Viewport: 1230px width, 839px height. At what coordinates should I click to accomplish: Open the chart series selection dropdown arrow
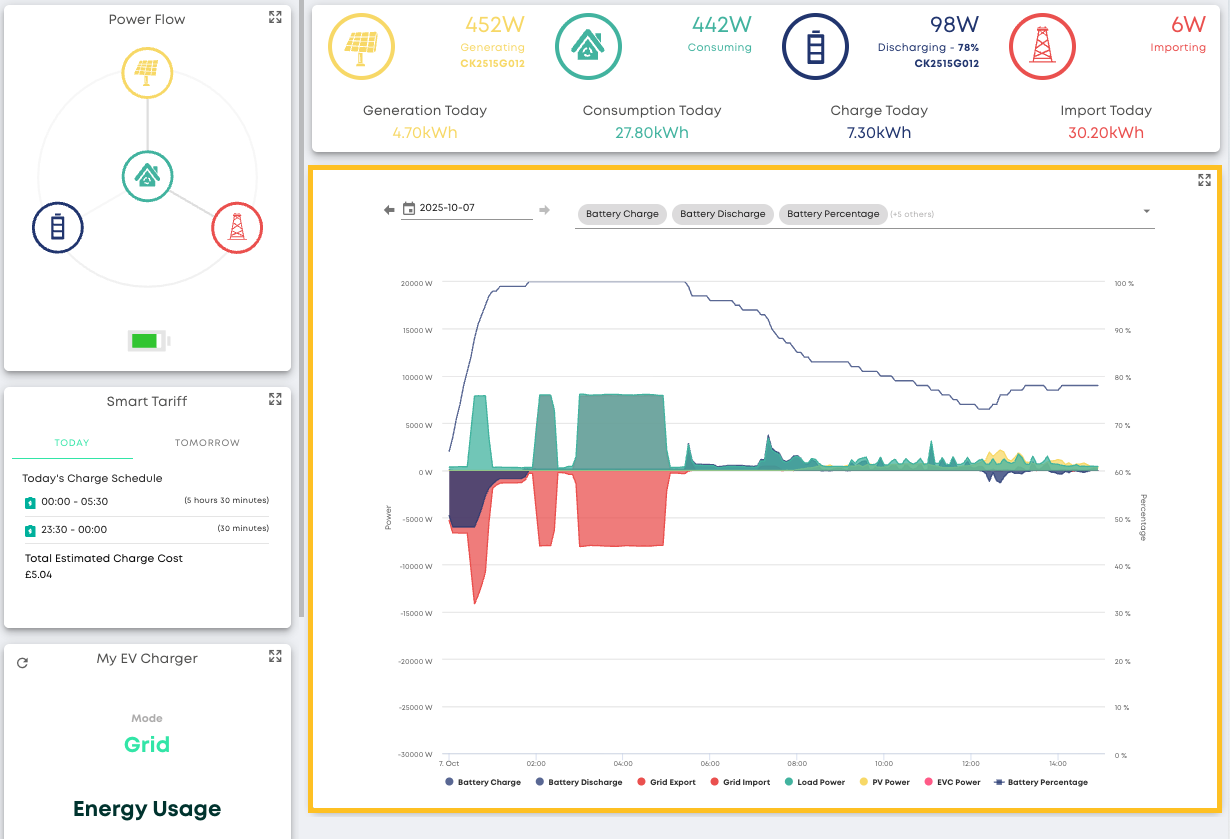1146,212
